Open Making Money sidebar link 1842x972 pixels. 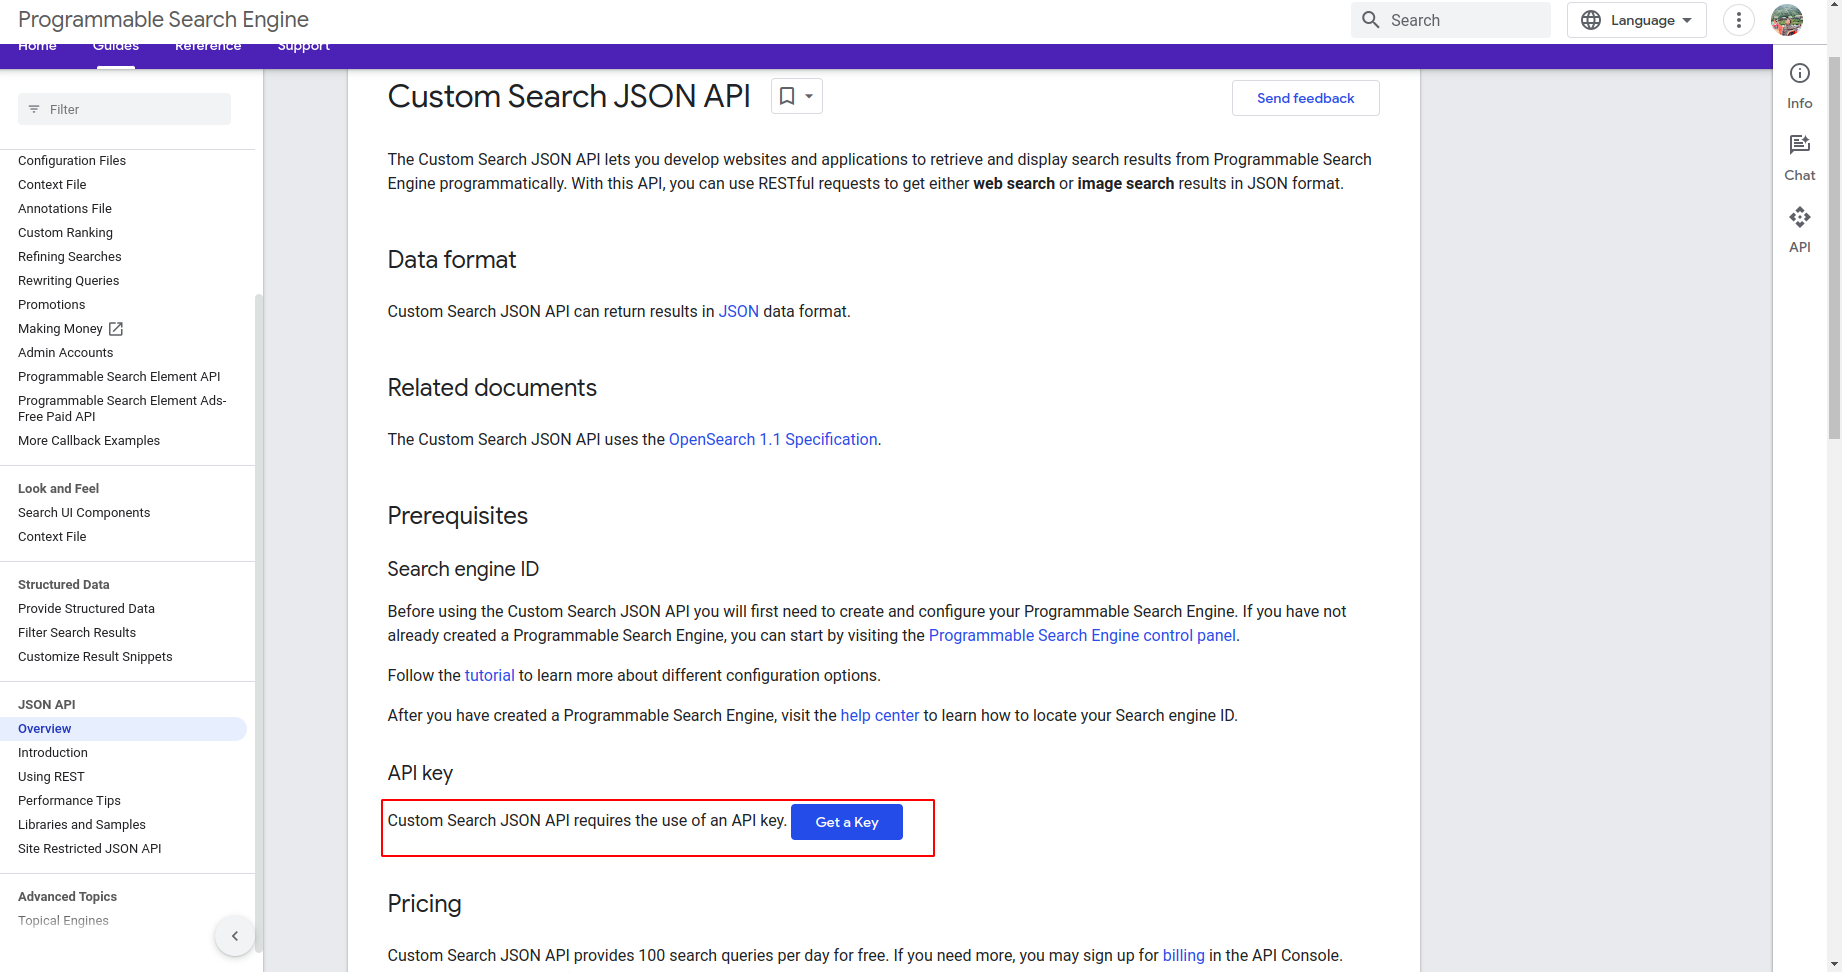(x=60, y=329)
